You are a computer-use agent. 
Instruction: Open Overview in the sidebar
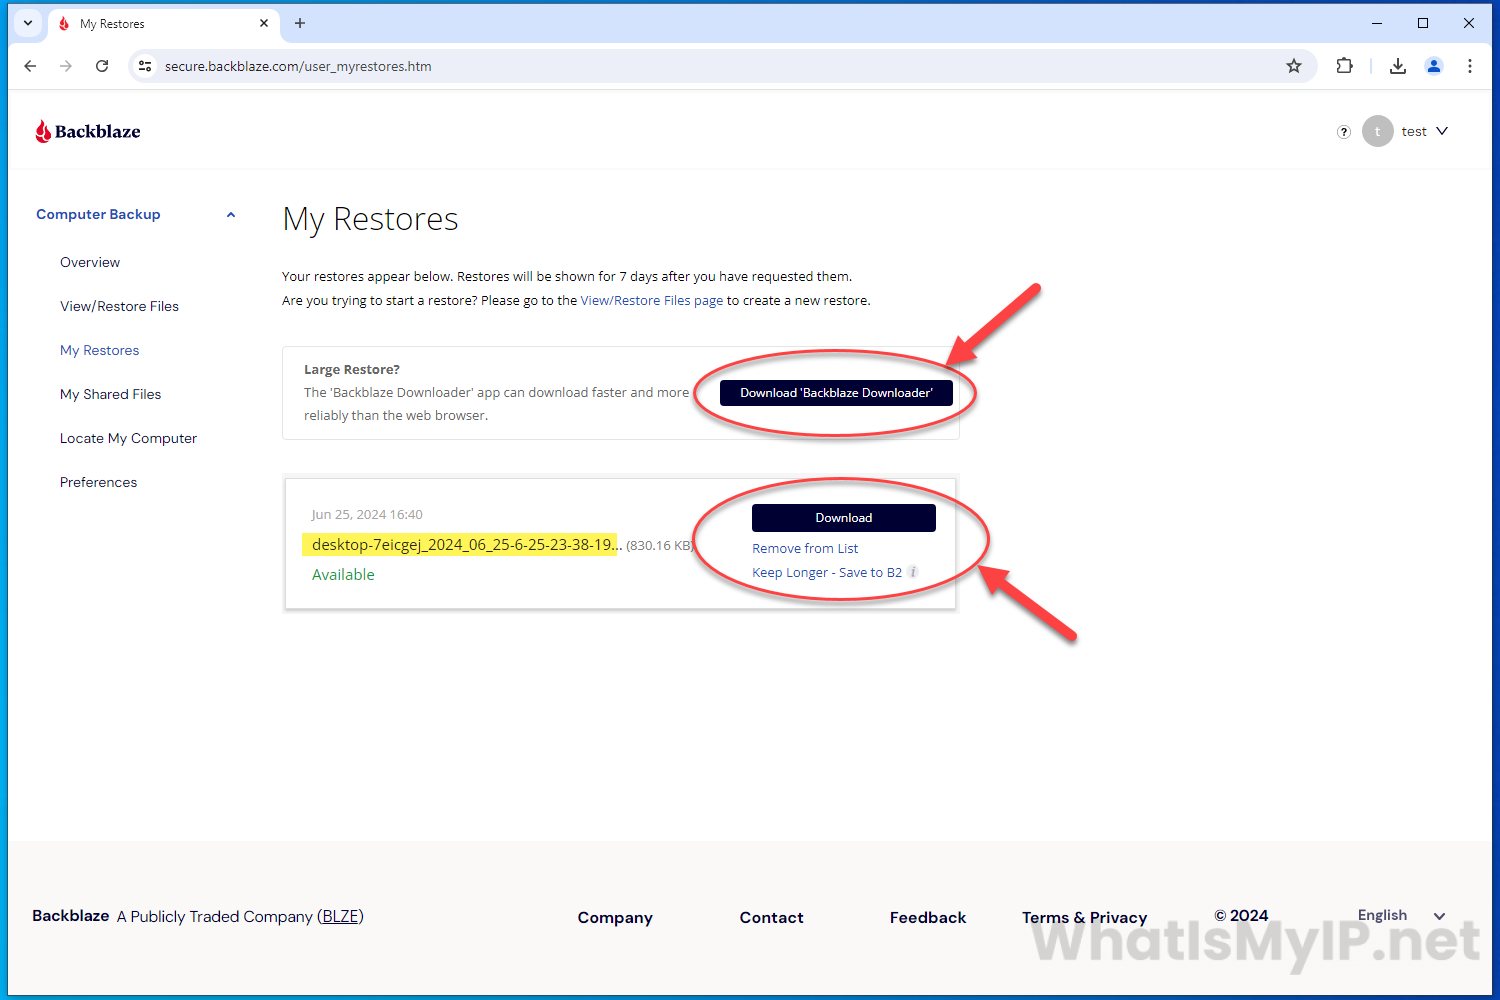point(90,262)
